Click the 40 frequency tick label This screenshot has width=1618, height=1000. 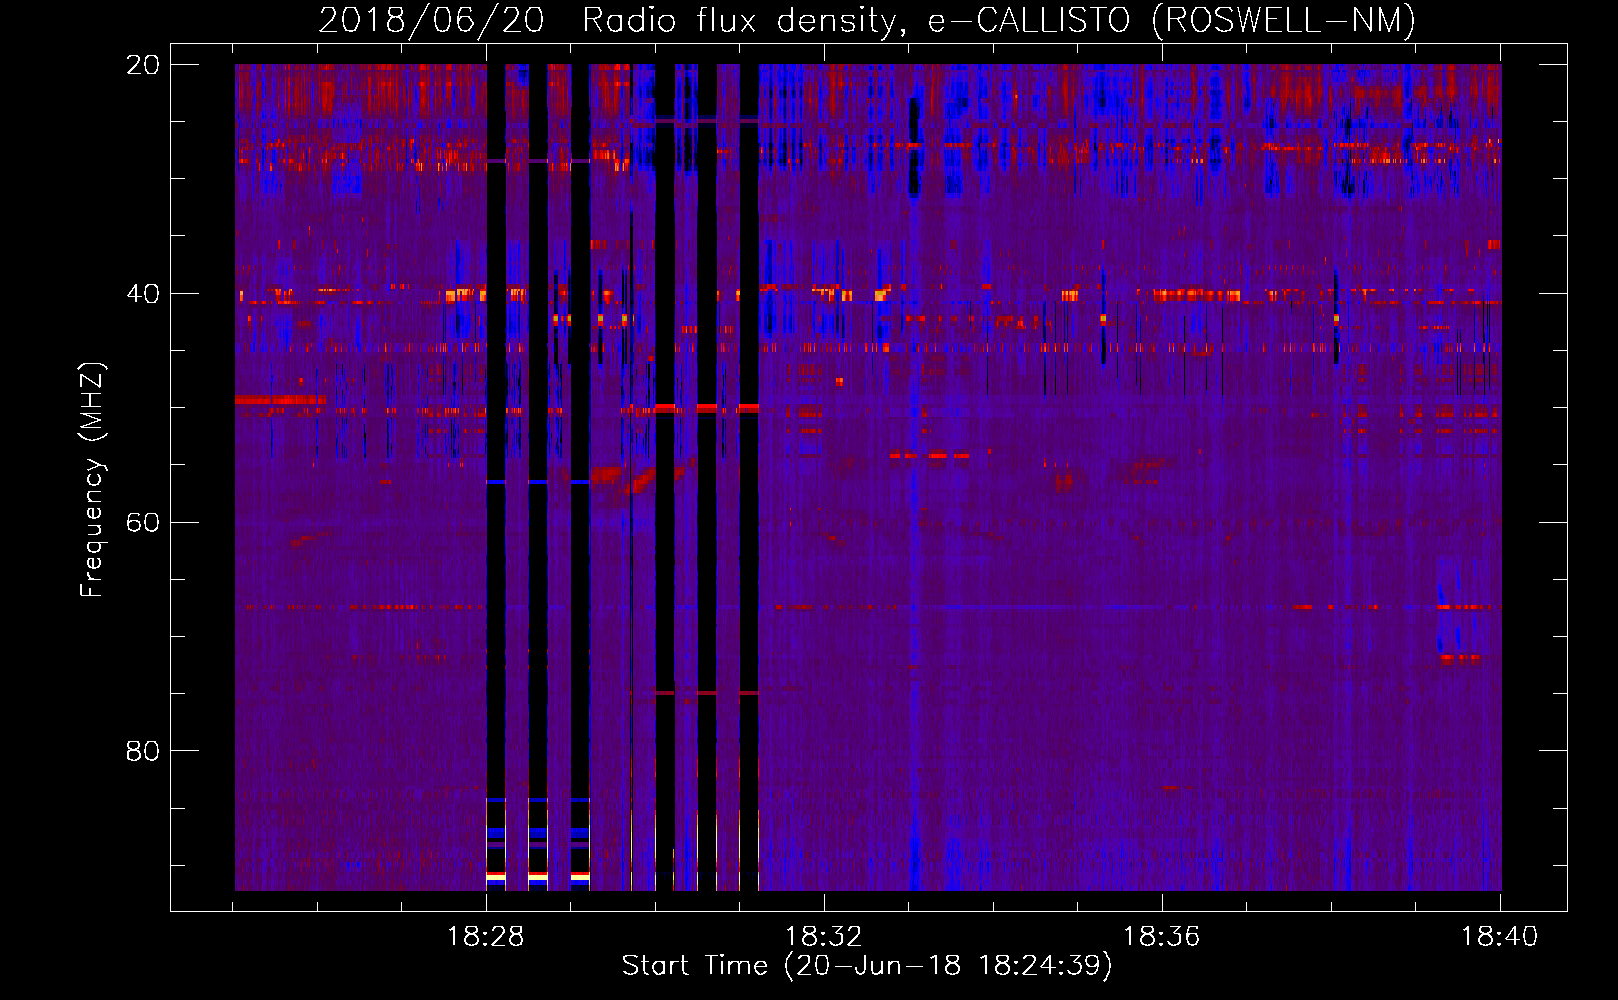point(142,294)
